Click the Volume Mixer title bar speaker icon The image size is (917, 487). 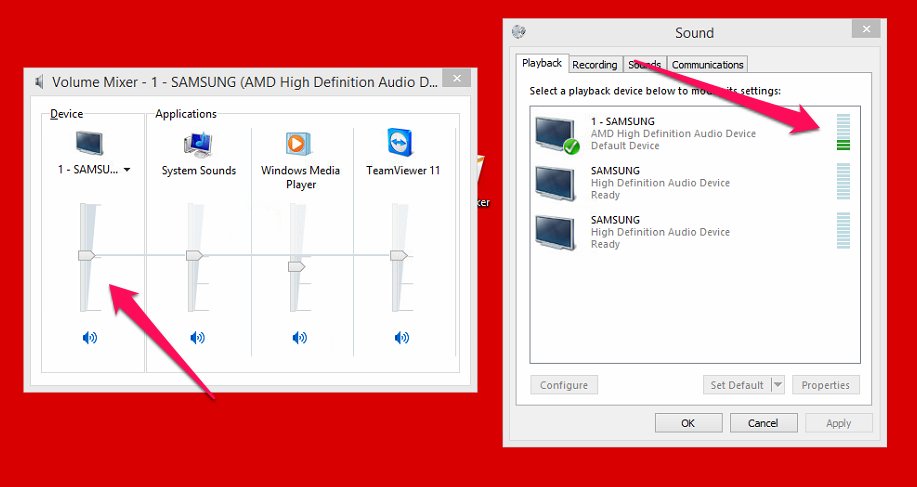tap(39, 82)
